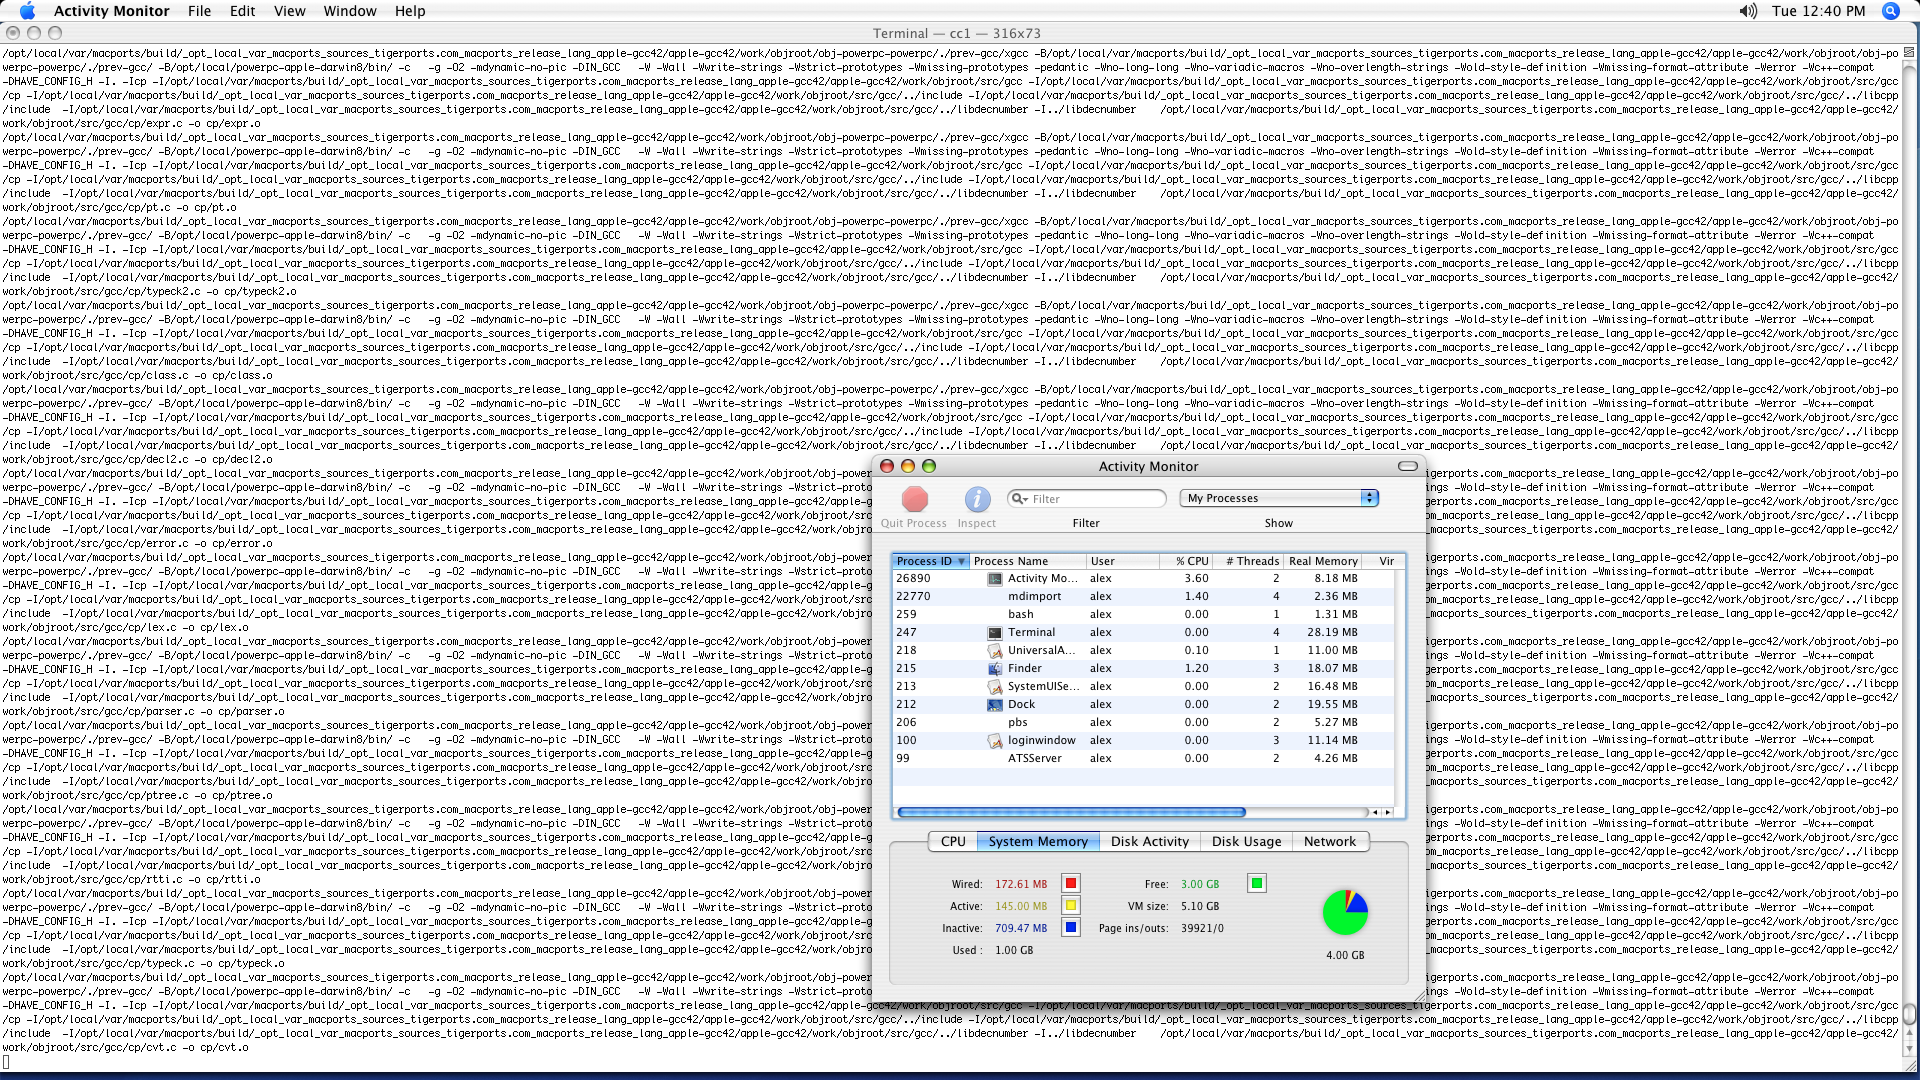This screenshot has height=1080, width=1920.
Task: Select the SystemUIServer process icon
Action: click(x=995, y=687)
